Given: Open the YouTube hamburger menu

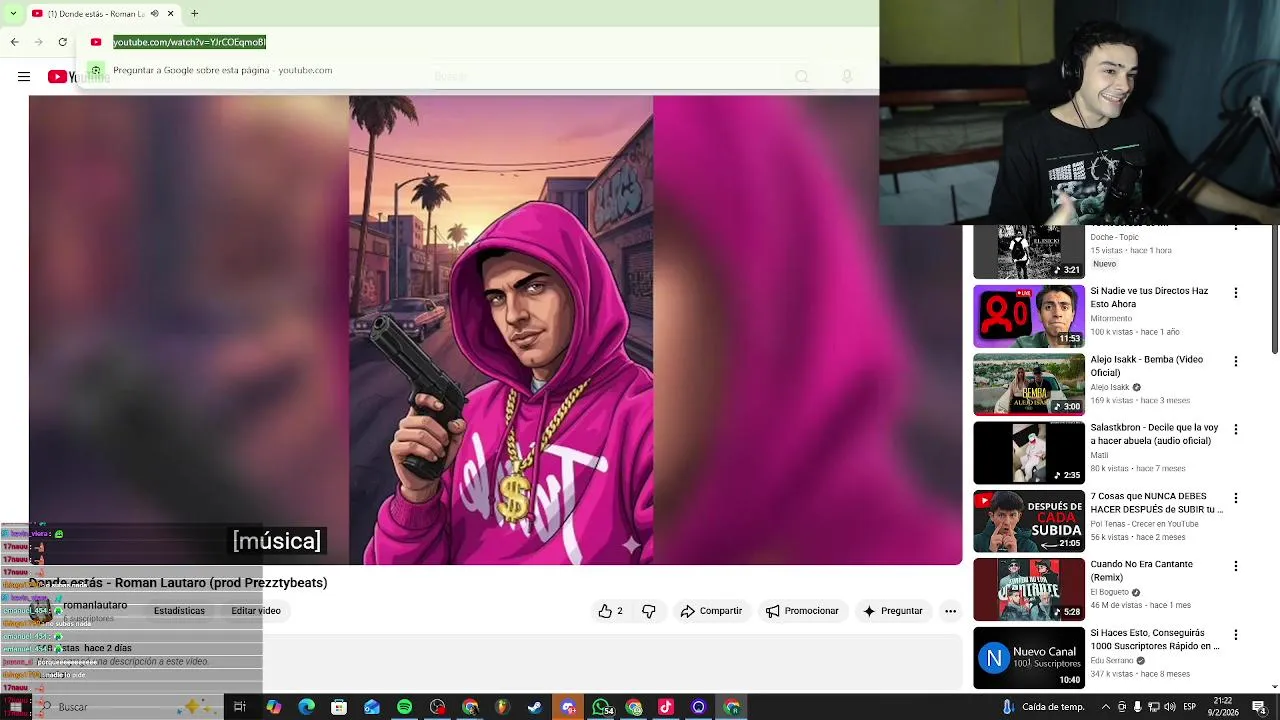Looking at the screenshot, I should [24, 77].
